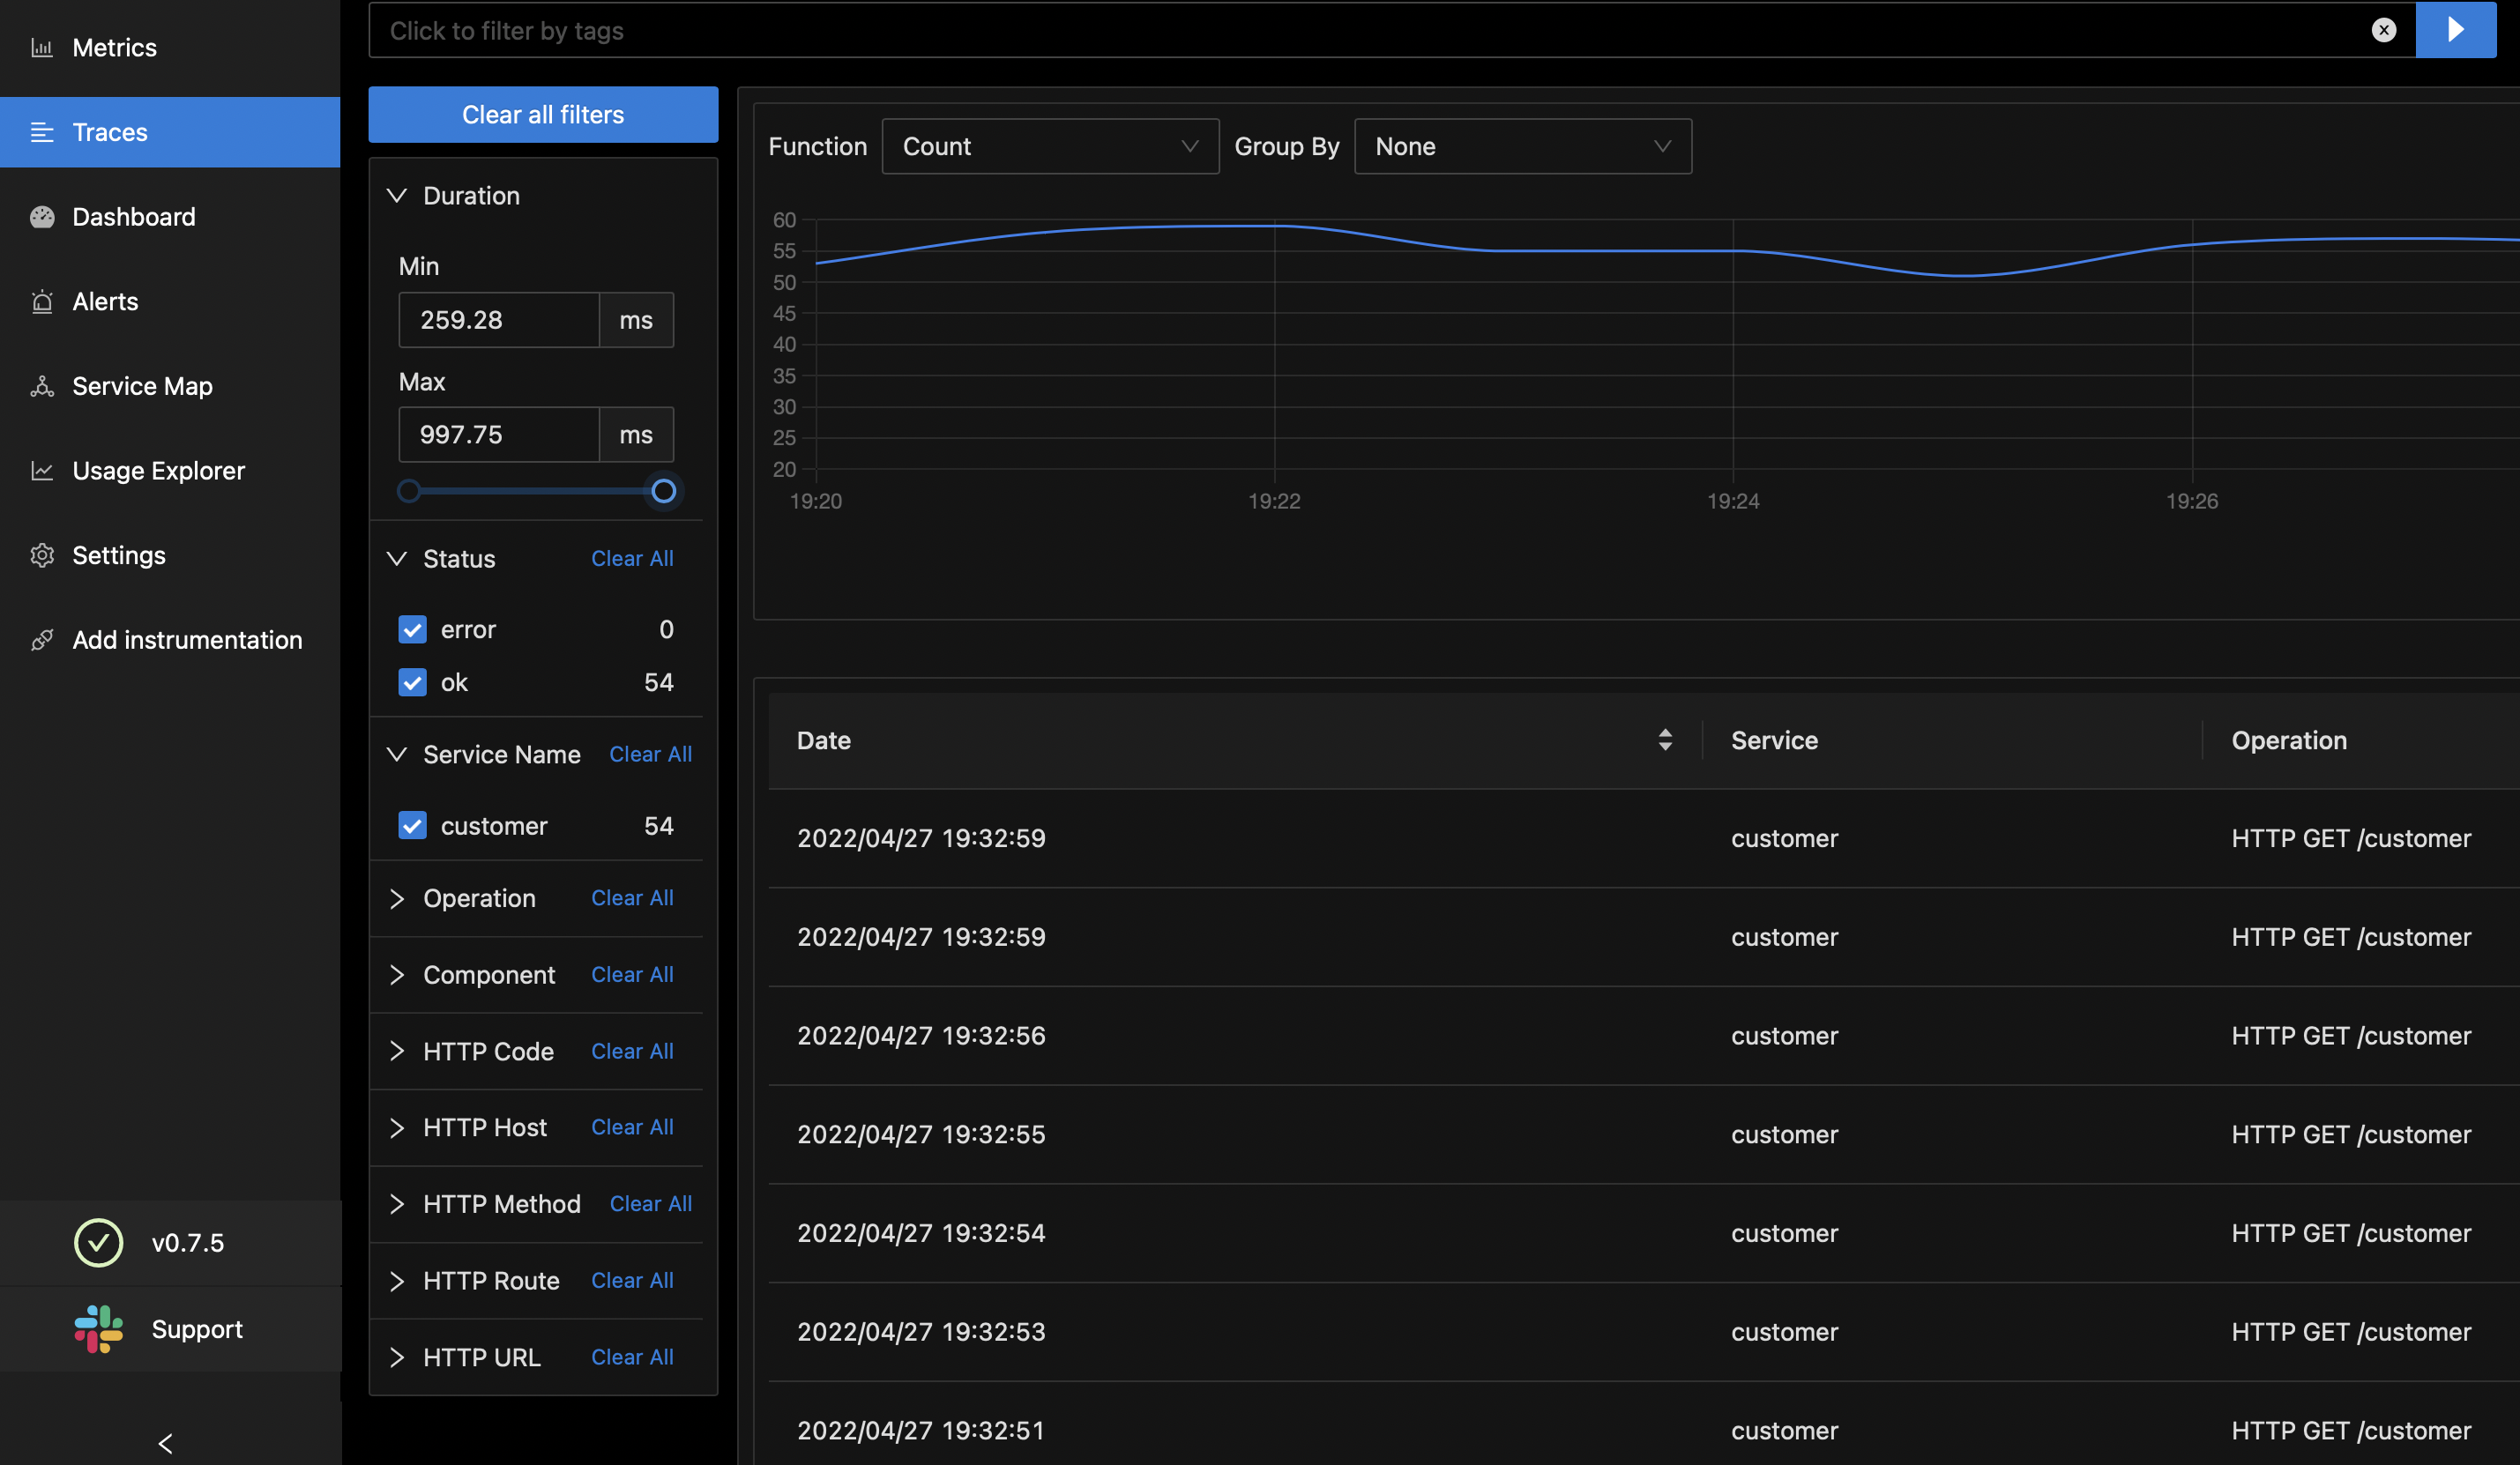This screenshot has width=2520, height=1465.
Task: Sort the table by Date column arrows
Action: point(1665,740)
